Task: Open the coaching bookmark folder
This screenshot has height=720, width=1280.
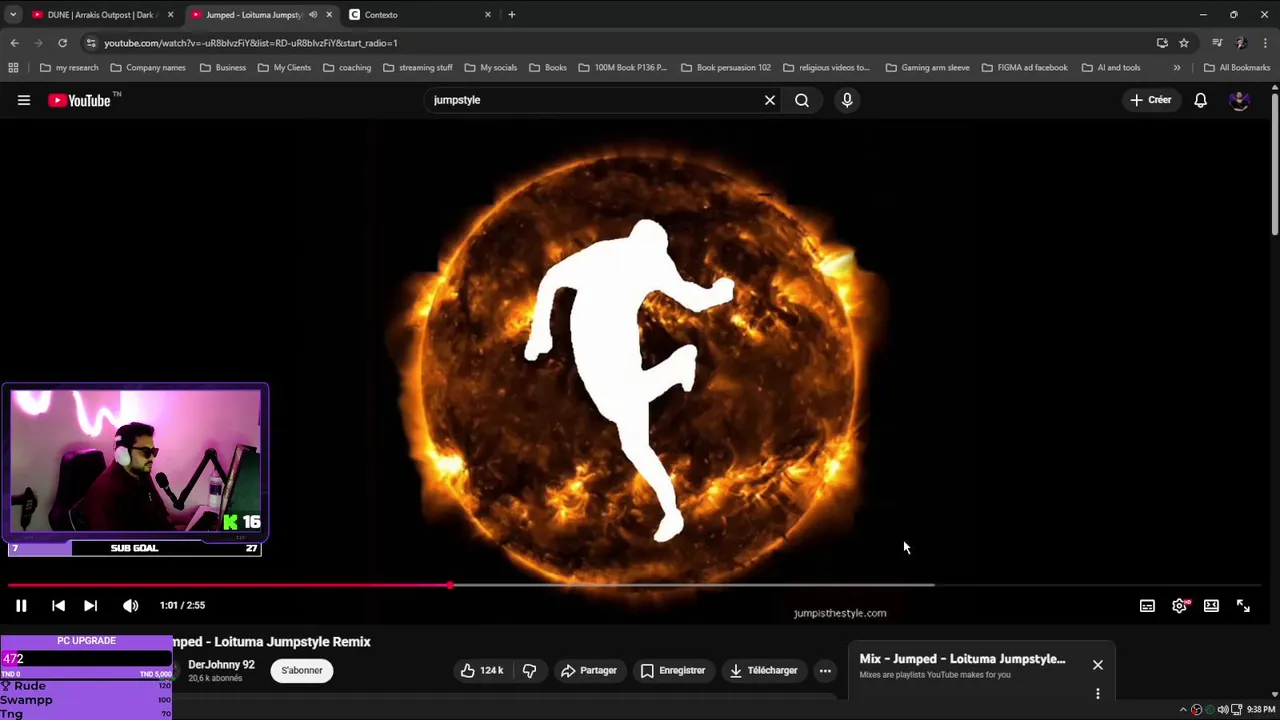Action: click(x=347, y=68)
